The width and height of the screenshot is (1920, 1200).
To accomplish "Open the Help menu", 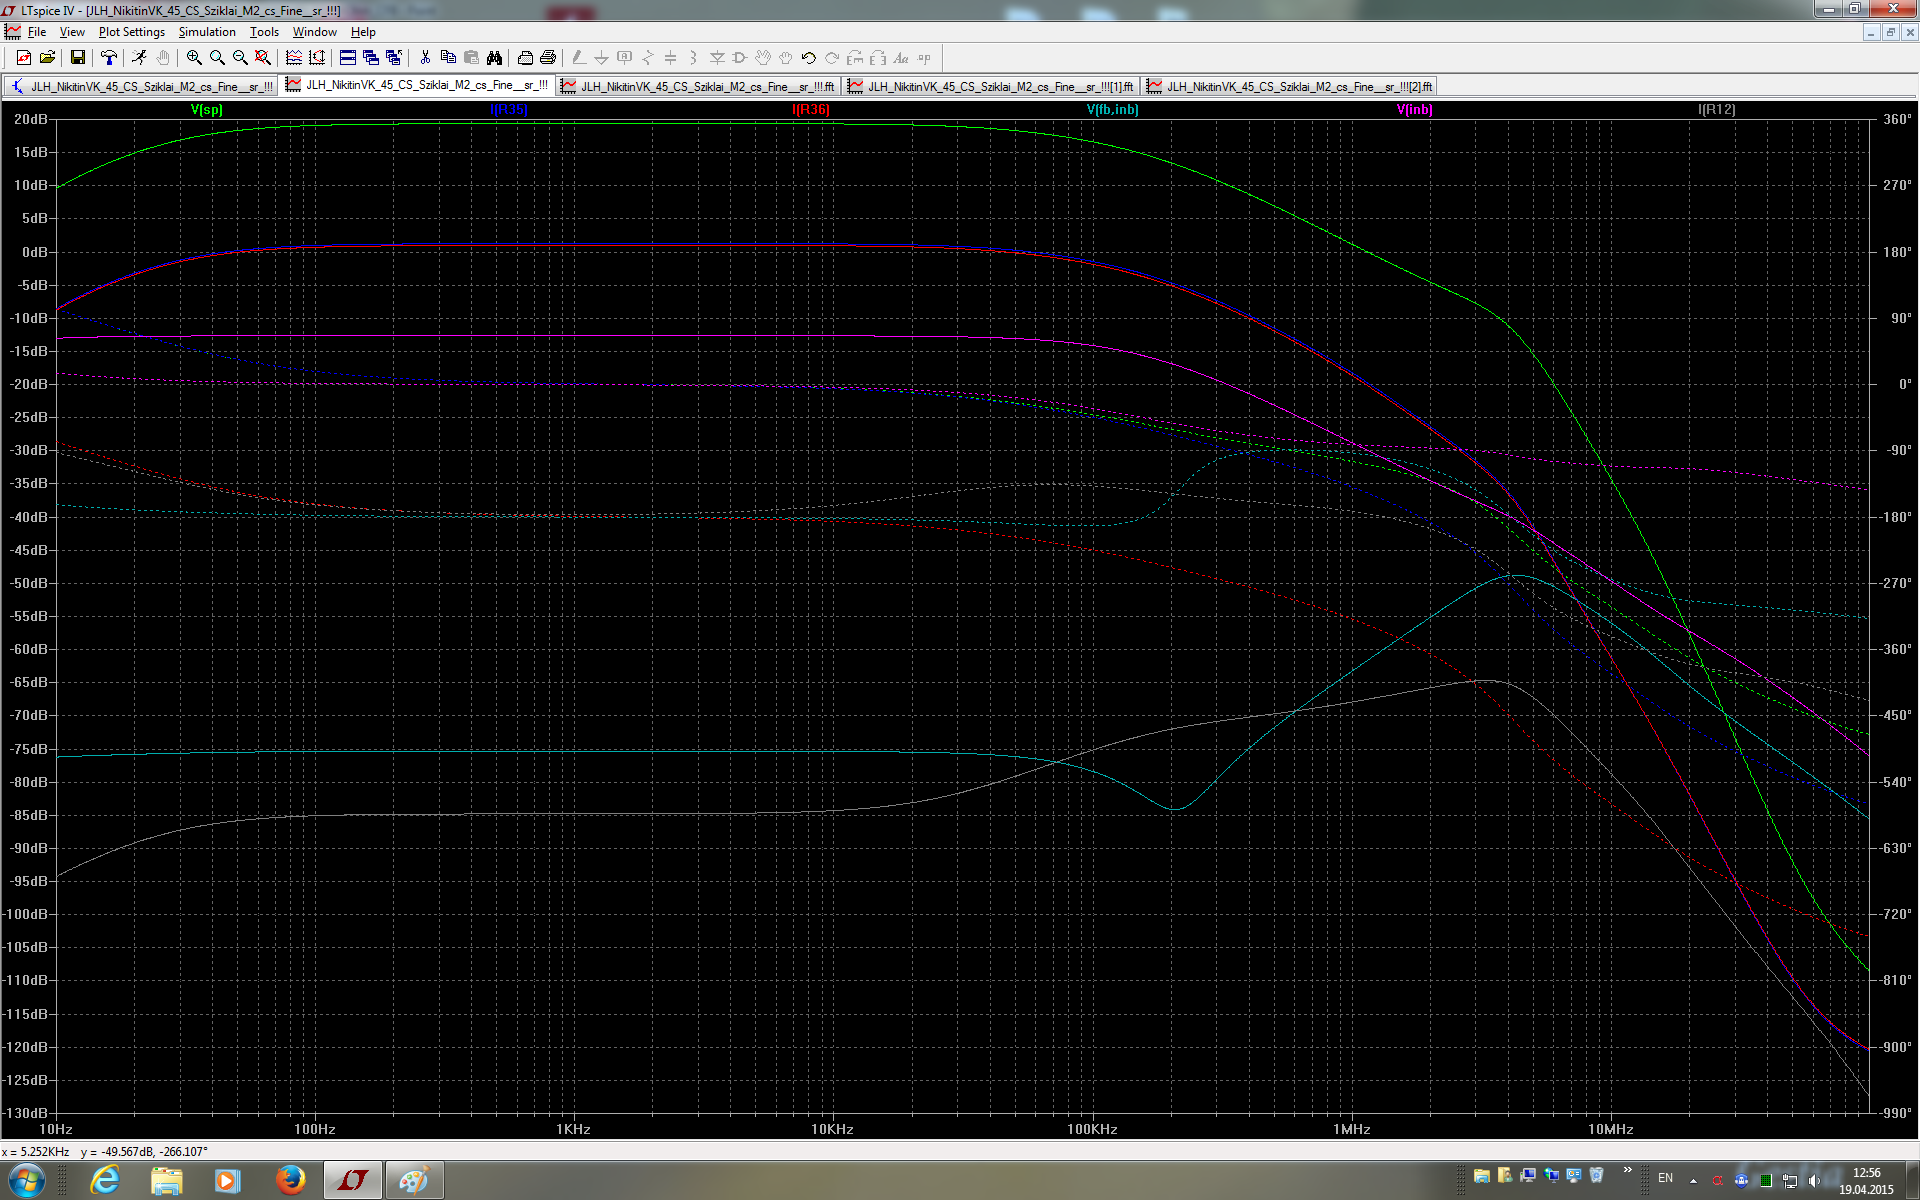I will click(x=363, y=32).
